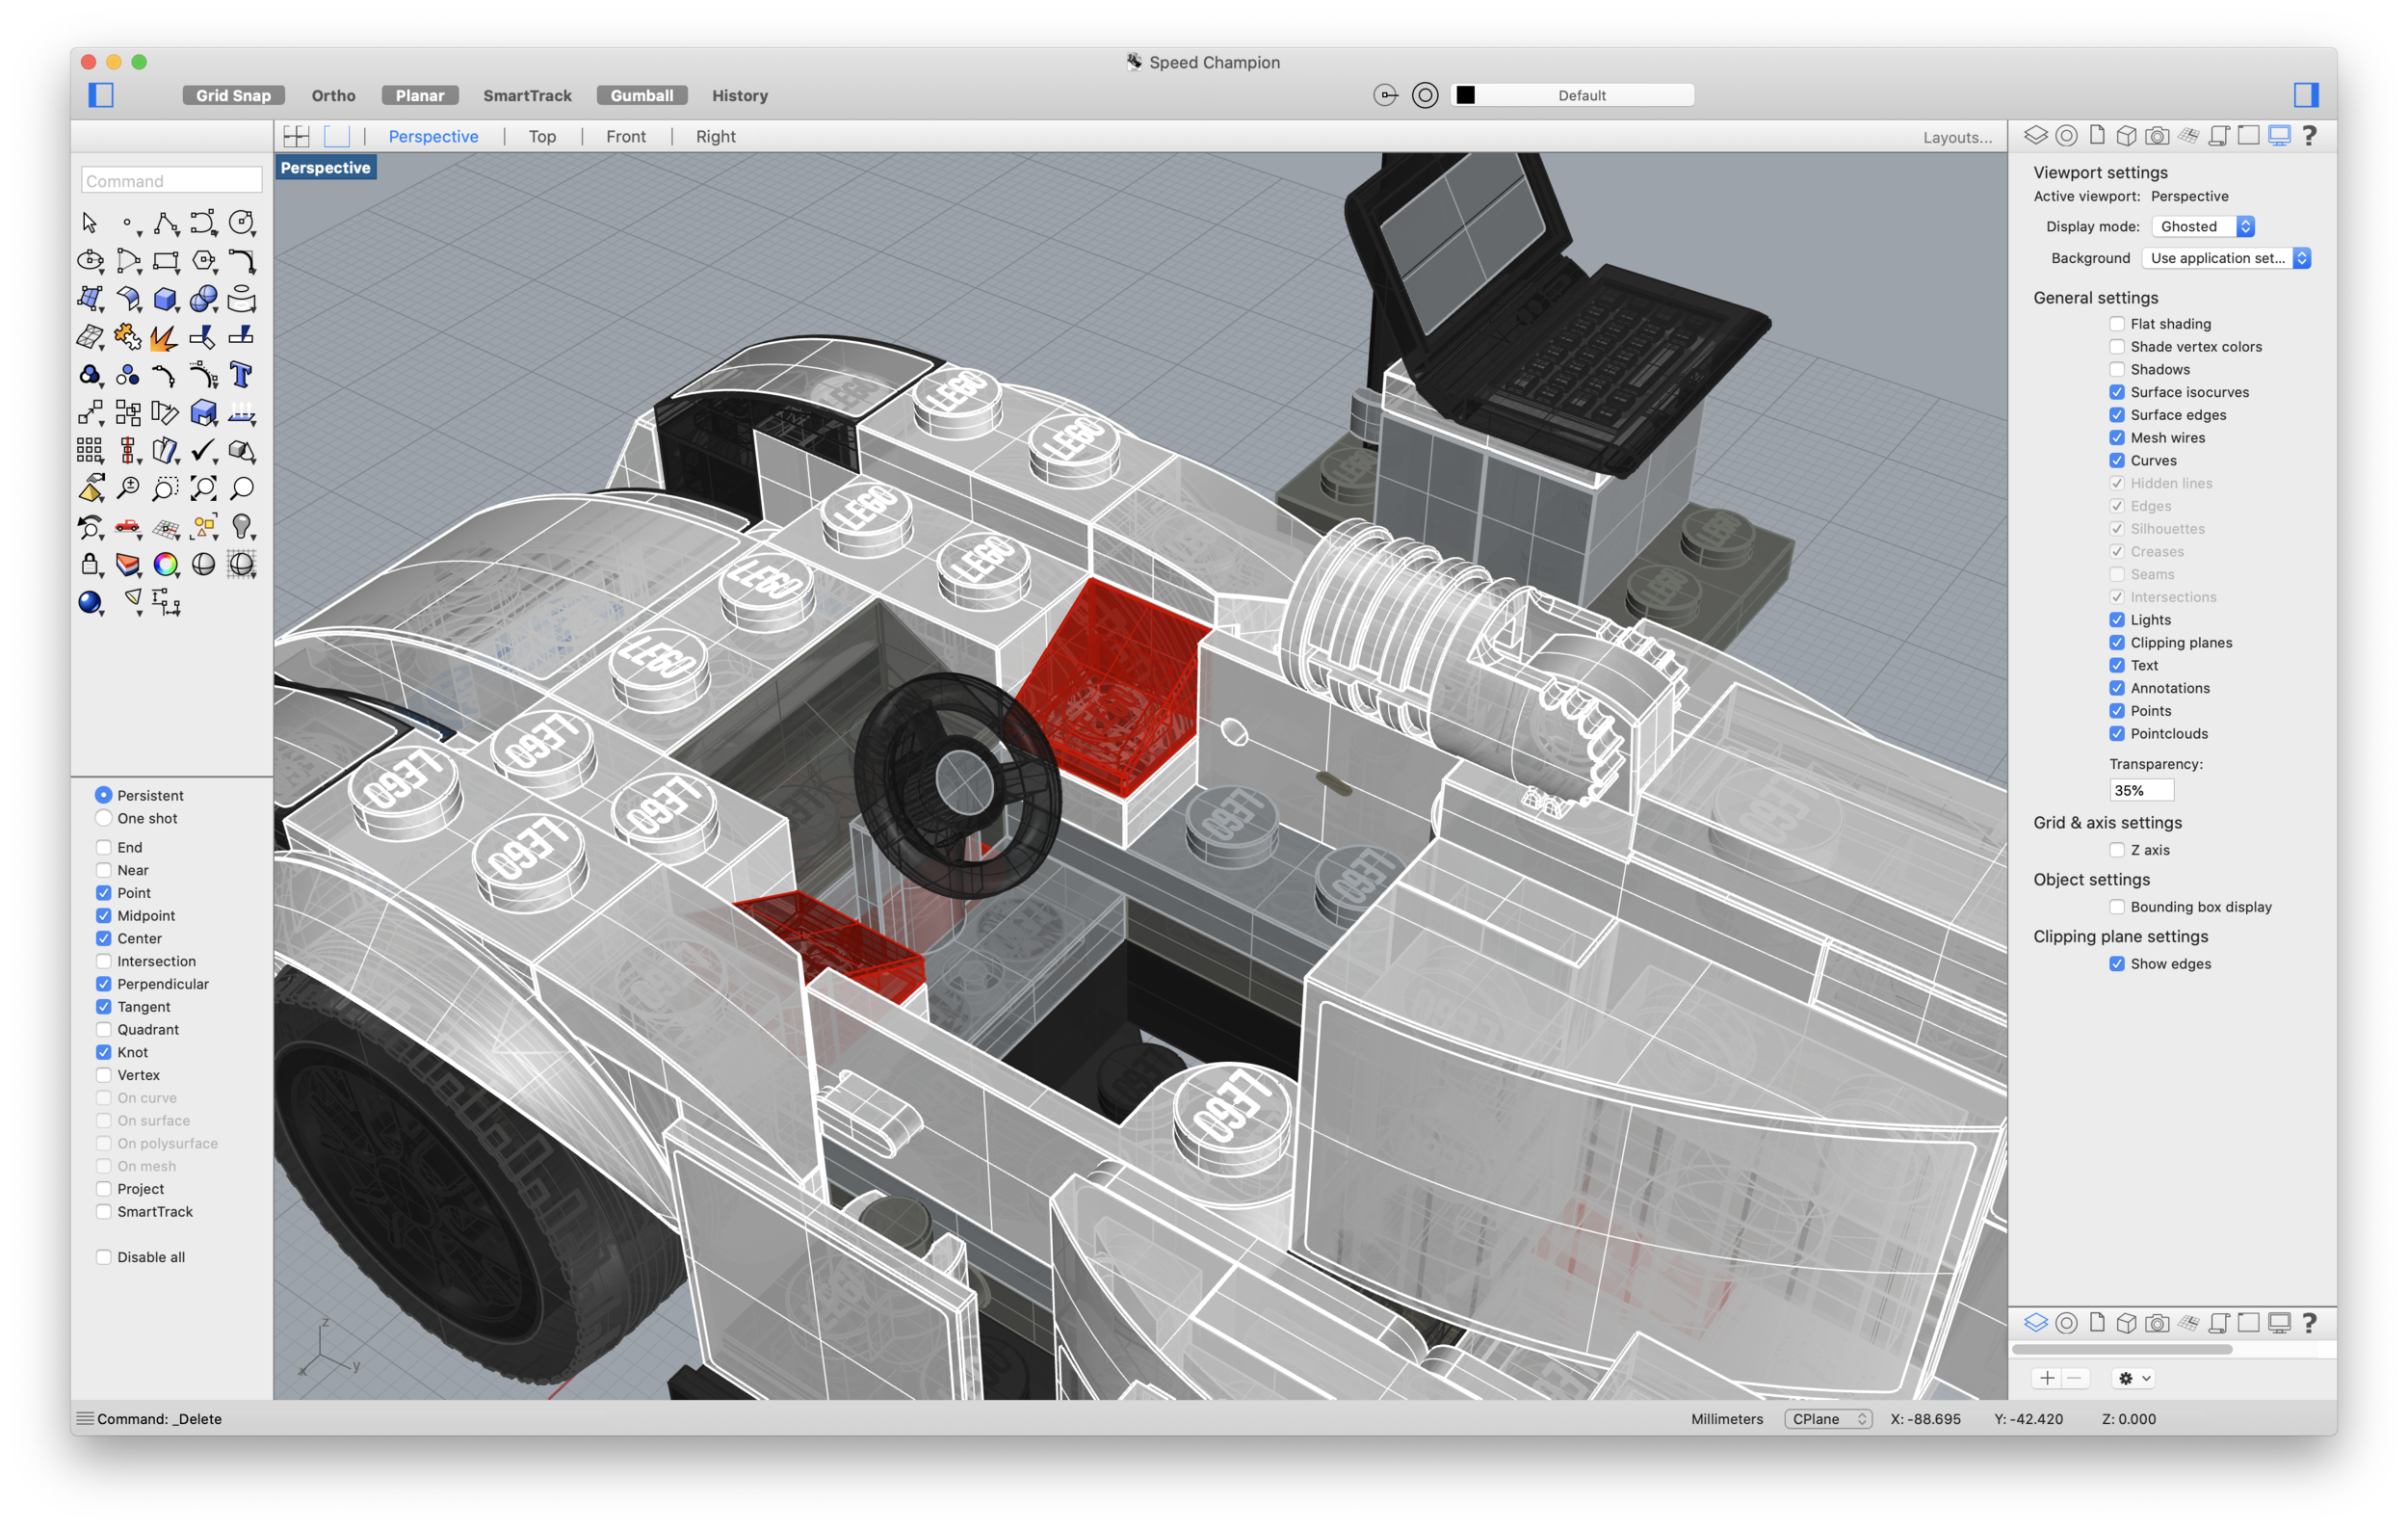2408x1529 pixels.
Task: Open the Background setting dropdown
Action: [2226, 258]
